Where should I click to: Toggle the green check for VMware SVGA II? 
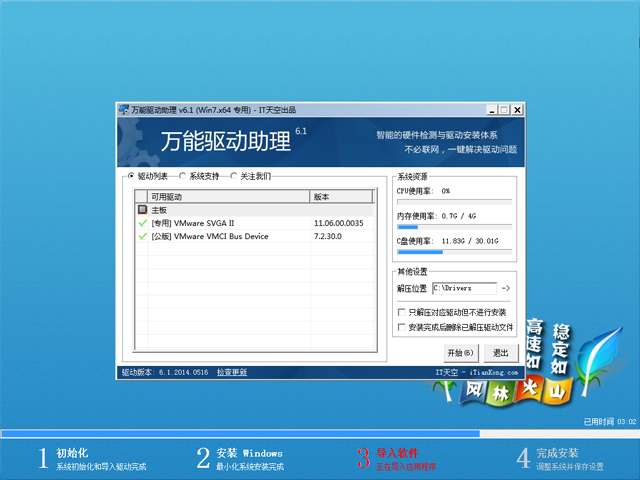click(143, 223)
